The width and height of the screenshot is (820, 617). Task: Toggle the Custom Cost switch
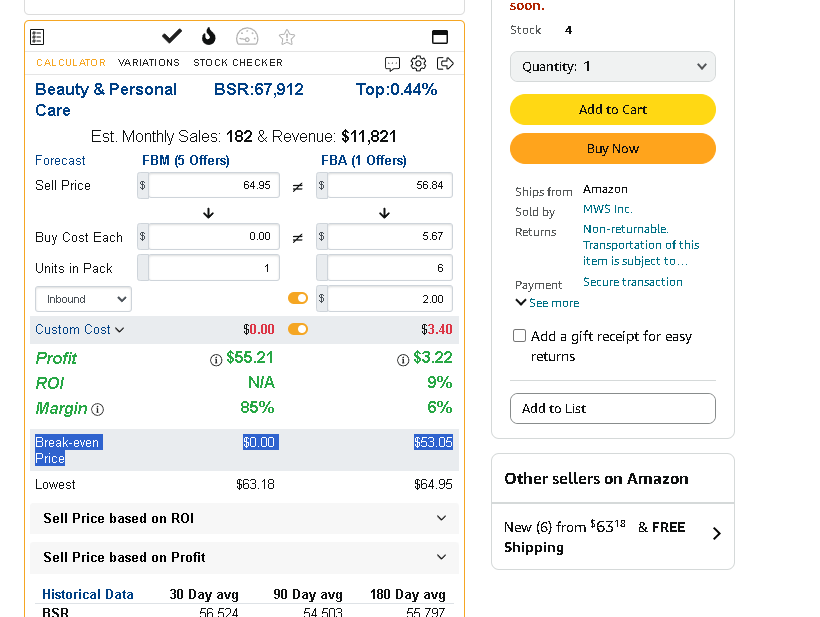[x=298, y=329]
